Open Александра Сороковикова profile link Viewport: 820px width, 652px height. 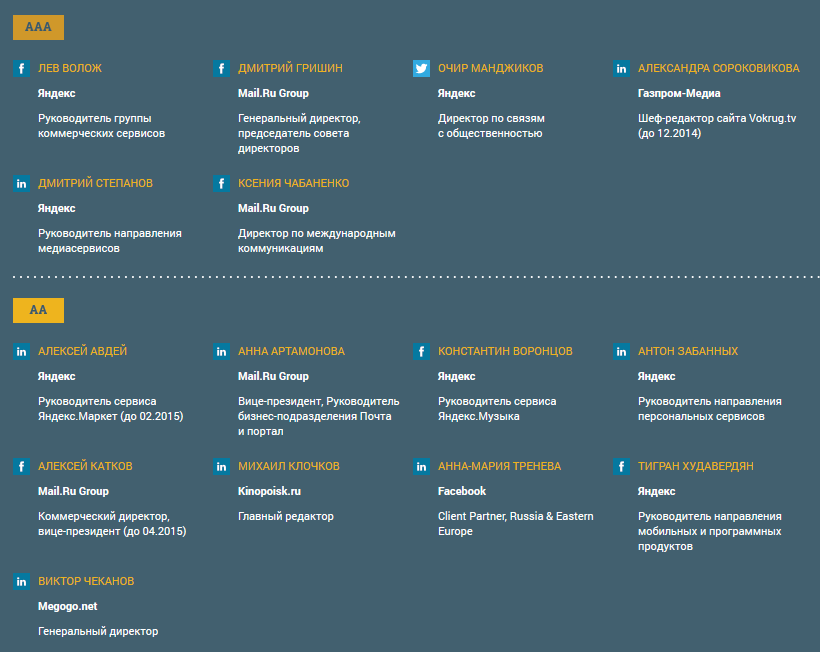coord(719,68)
